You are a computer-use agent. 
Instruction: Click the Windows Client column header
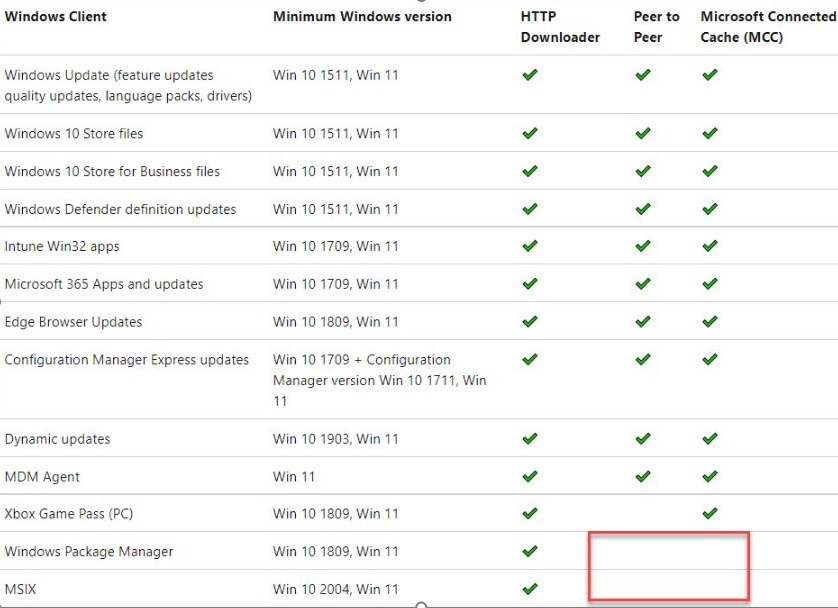[56, 17]
